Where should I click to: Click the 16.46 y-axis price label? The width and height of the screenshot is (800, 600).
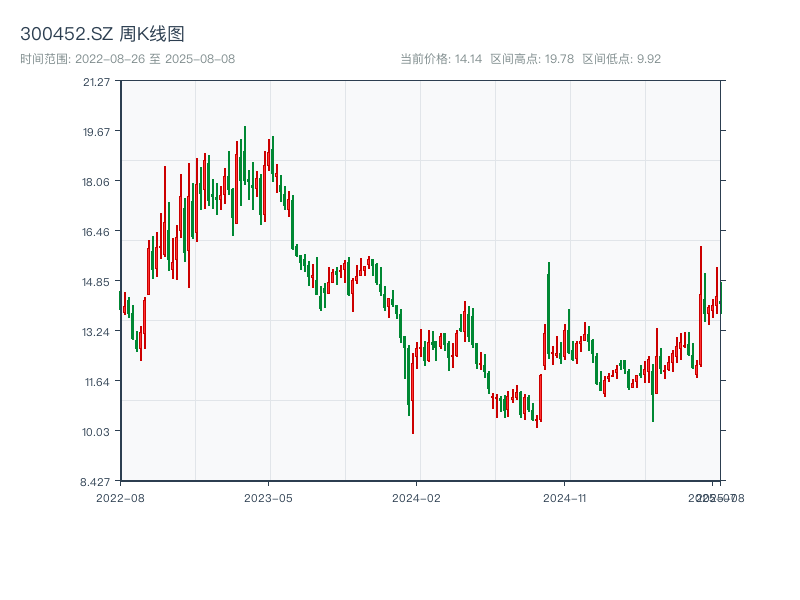[x=97, y=231]
